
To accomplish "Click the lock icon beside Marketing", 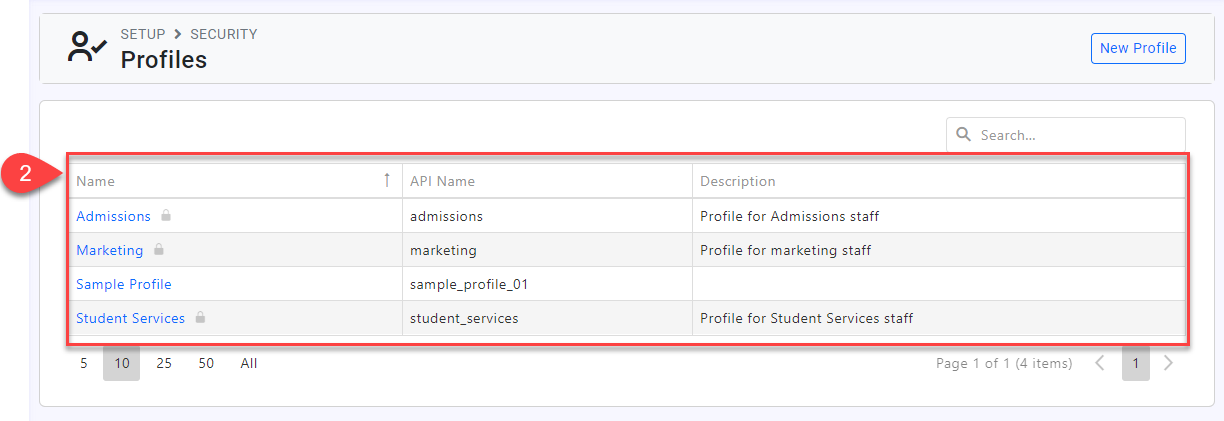I will coord(159,249).
